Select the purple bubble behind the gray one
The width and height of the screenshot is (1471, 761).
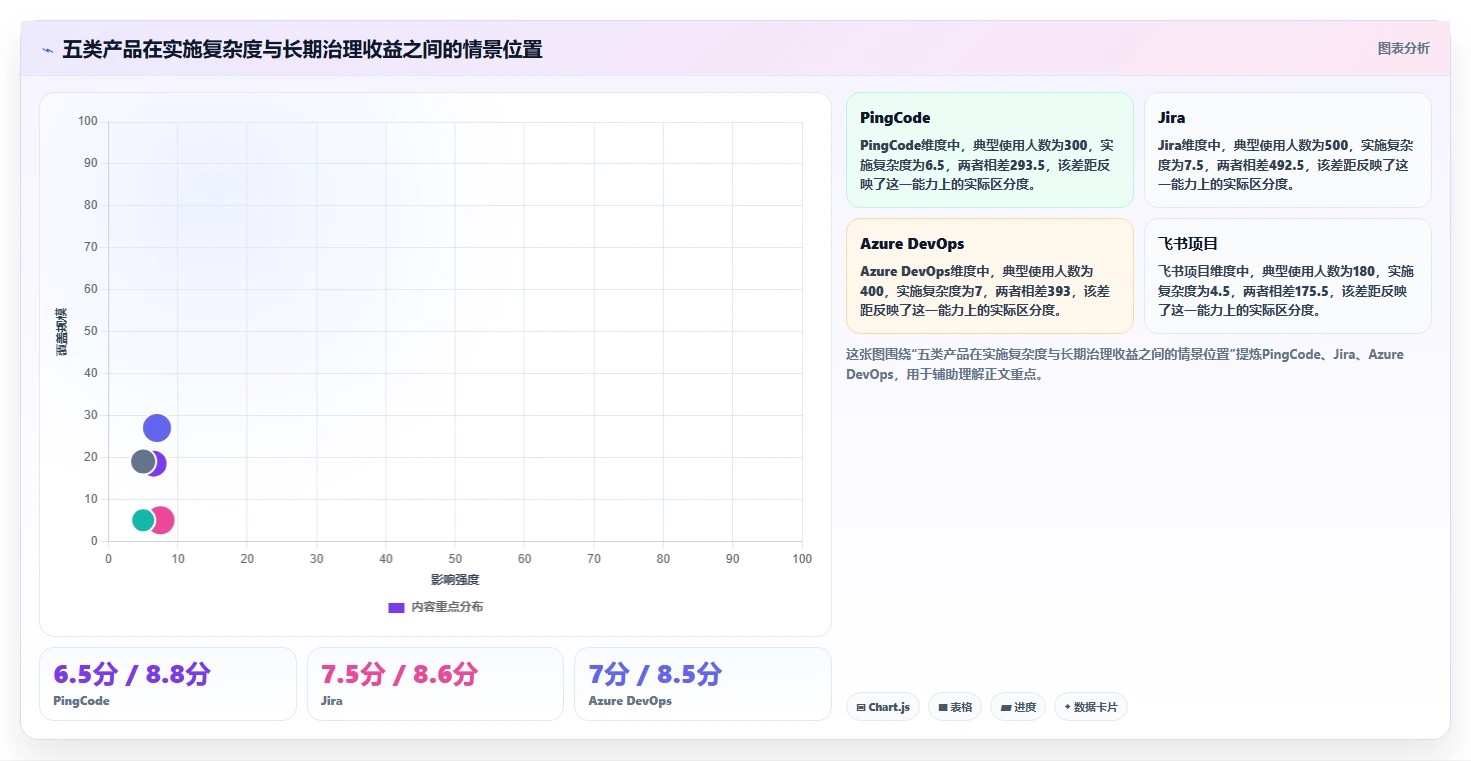(x=157, y=463)
